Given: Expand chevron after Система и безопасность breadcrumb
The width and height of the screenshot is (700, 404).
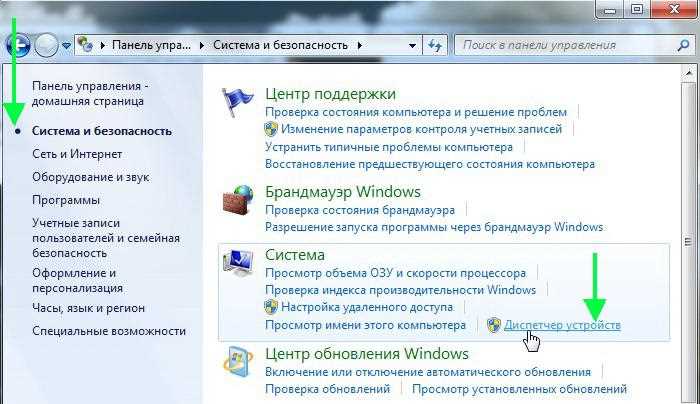Looking at the screenshot, I should coord(360,45).
